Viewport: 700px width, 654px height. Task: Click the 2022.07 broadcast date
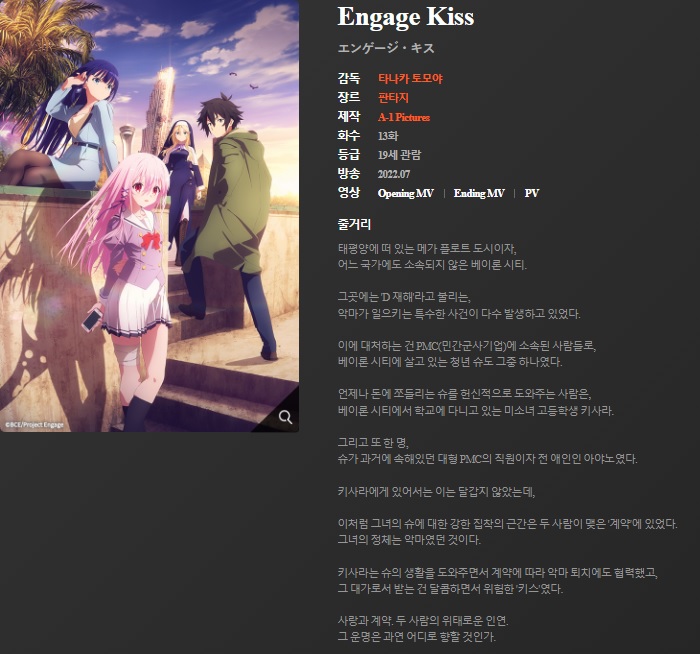(394, 174)
